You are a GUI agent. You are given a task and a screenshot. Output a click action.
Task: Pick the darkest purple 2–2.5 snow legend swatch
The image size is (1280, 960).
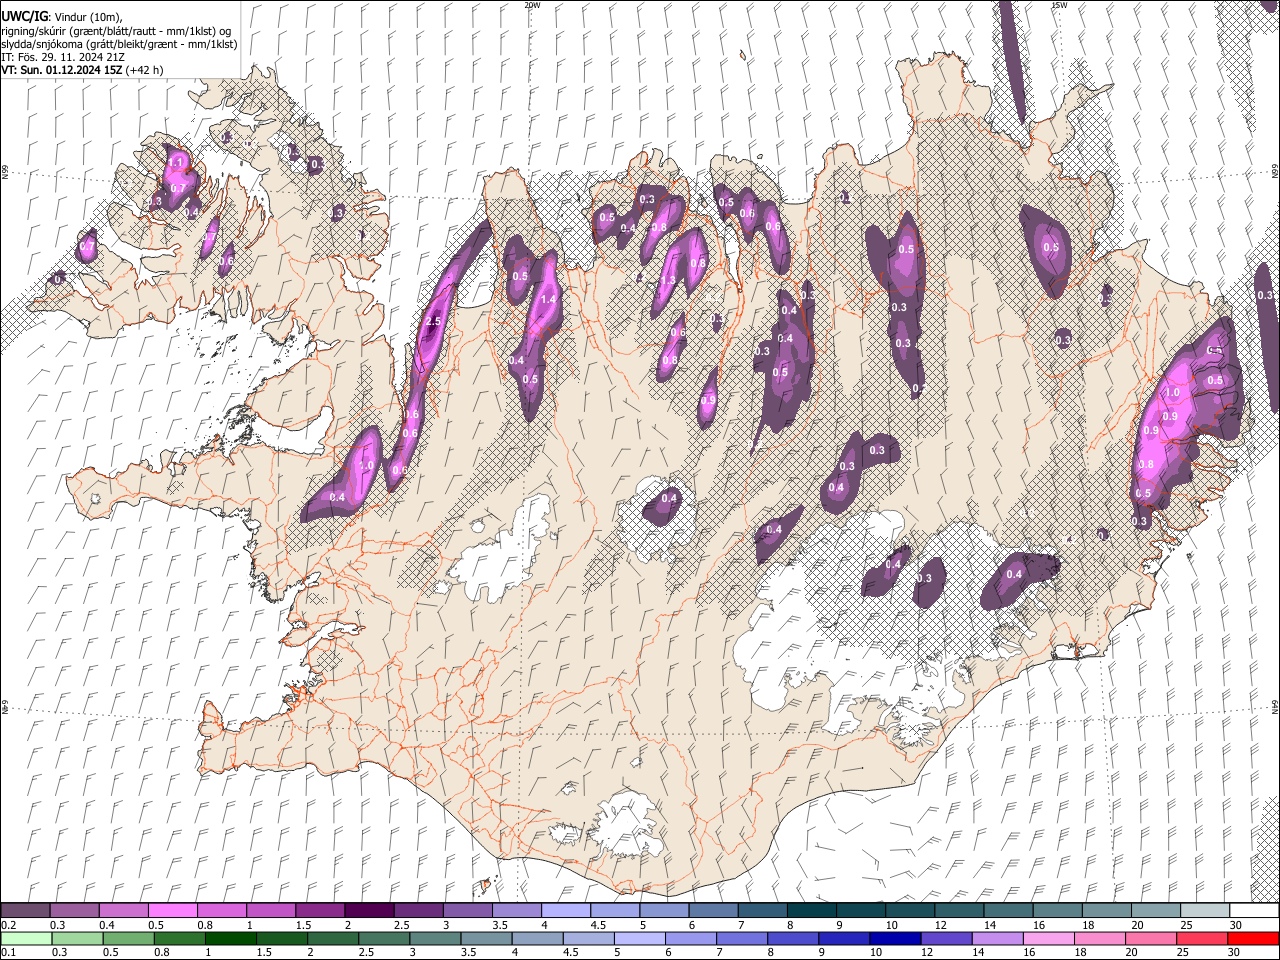(369, 911)
